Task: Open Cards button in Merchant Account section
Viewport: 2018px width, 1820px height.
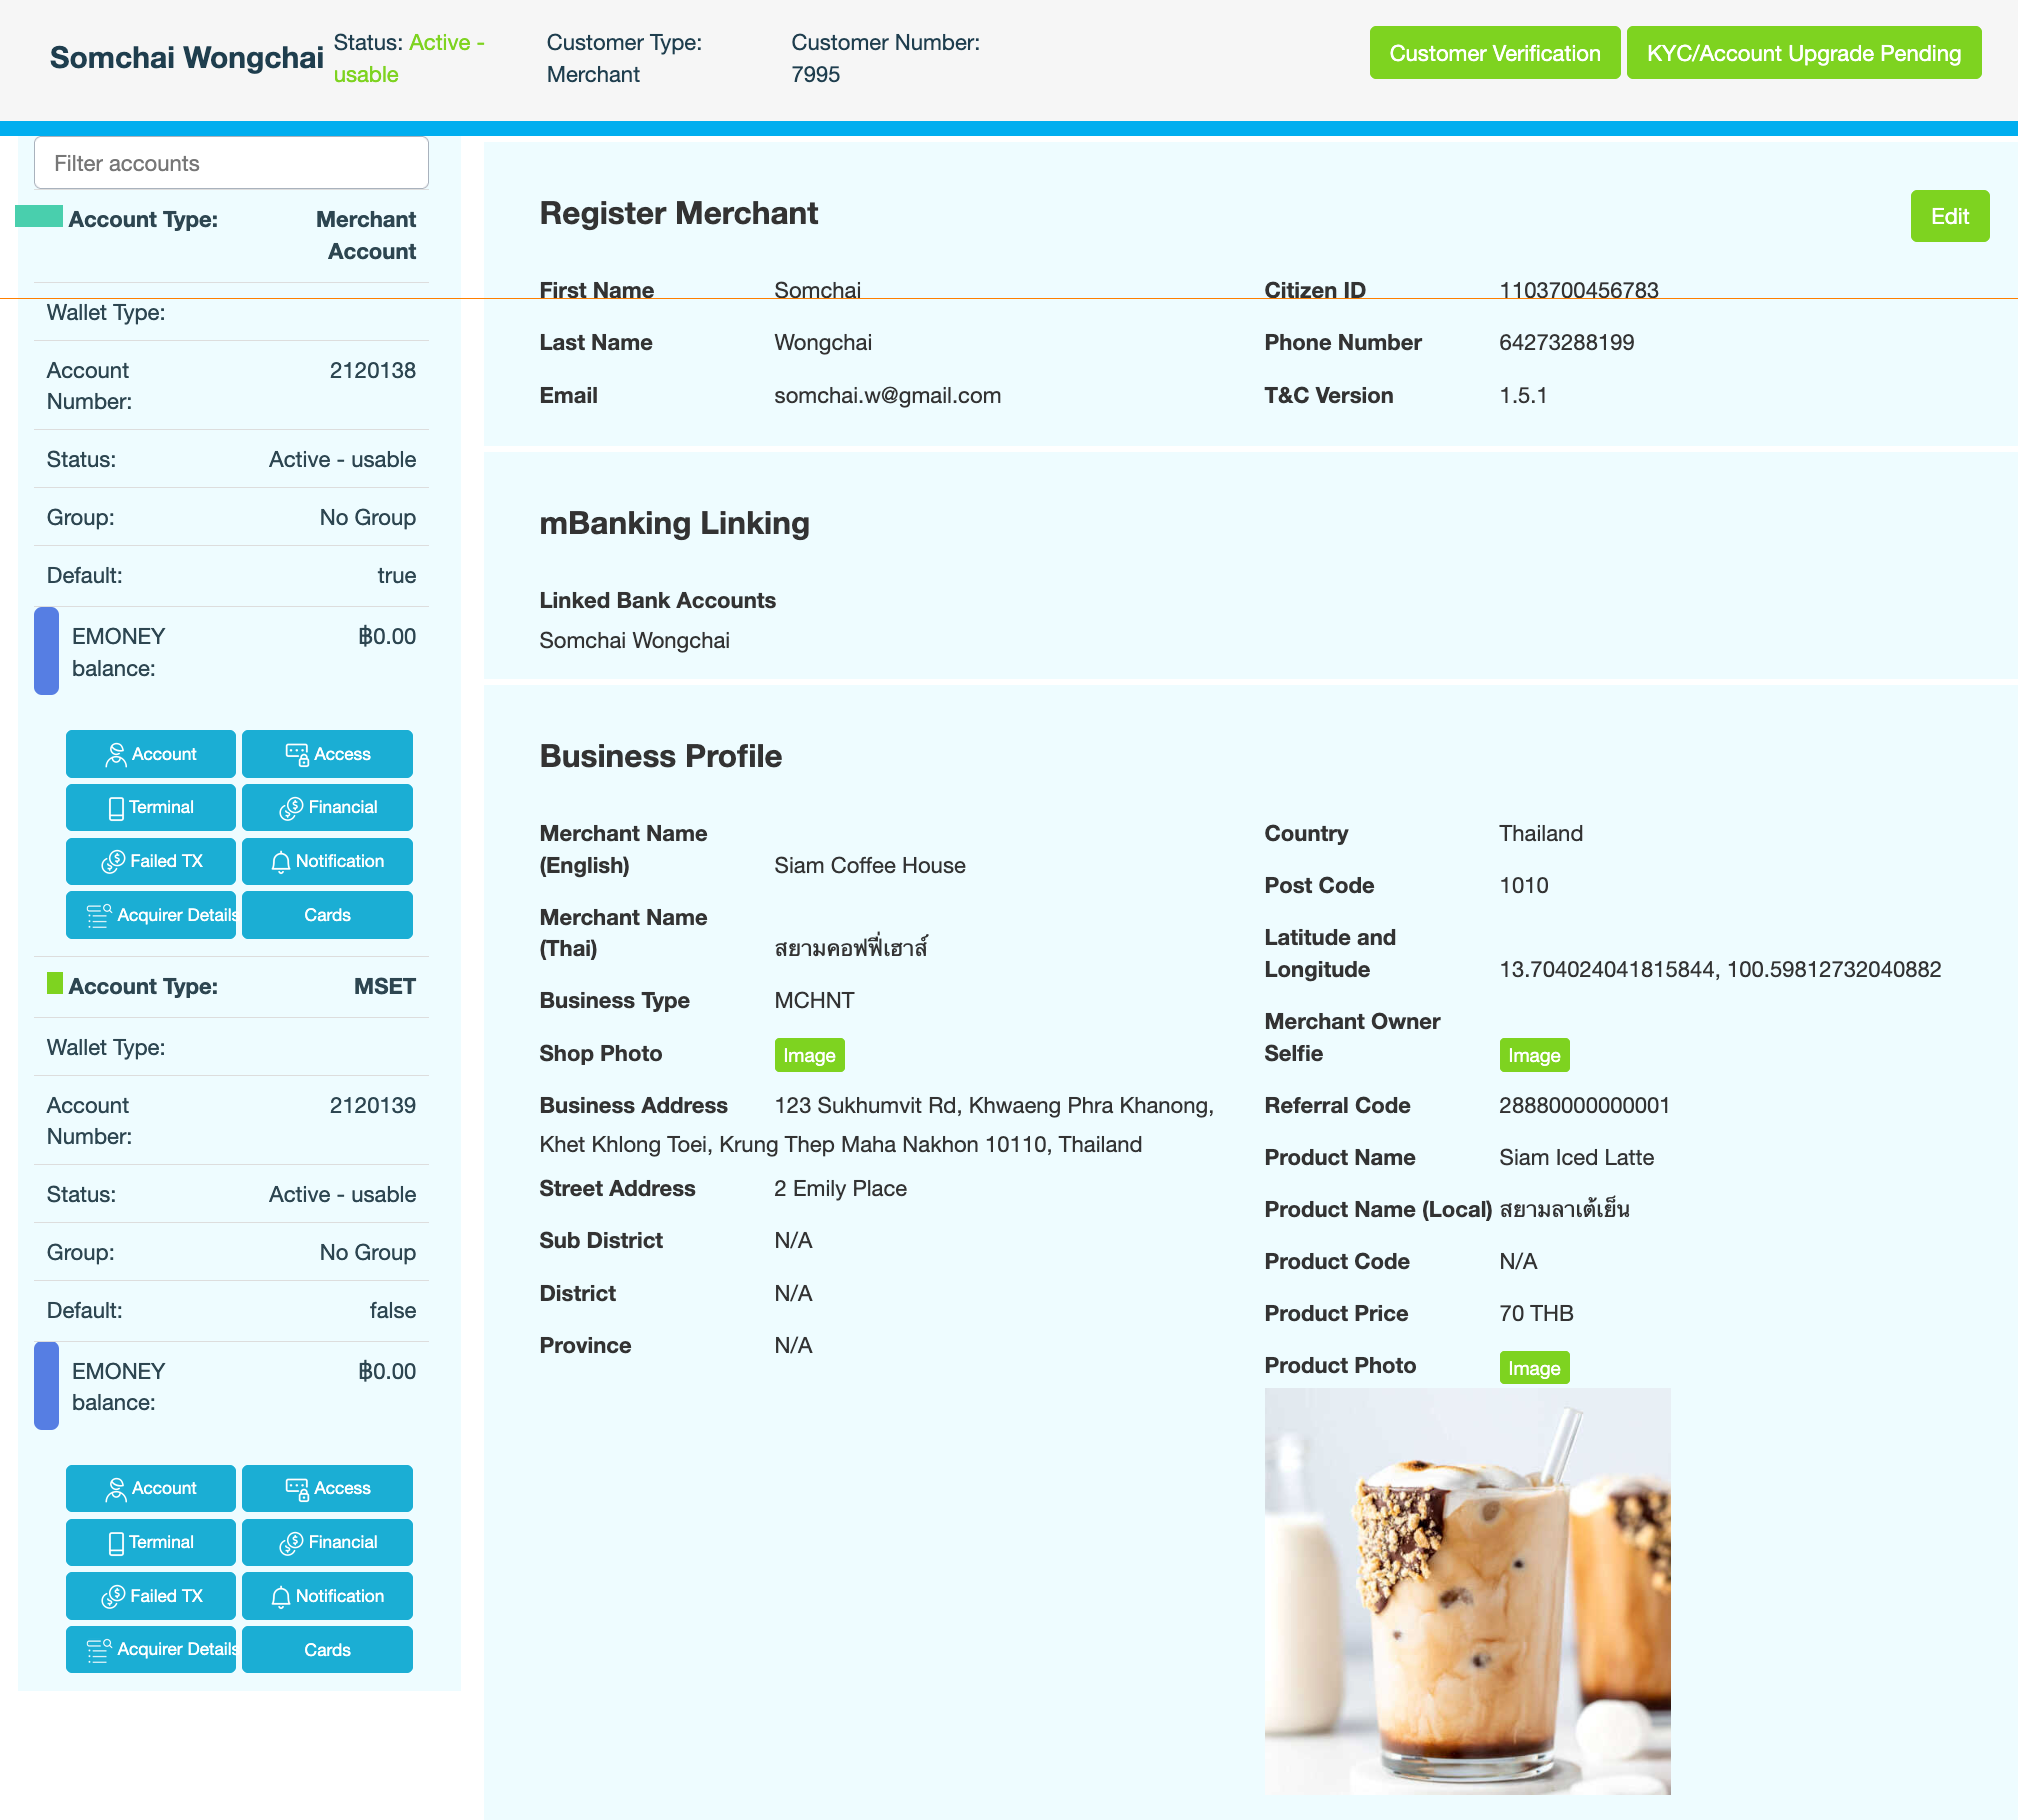Action: coord(327,915)
